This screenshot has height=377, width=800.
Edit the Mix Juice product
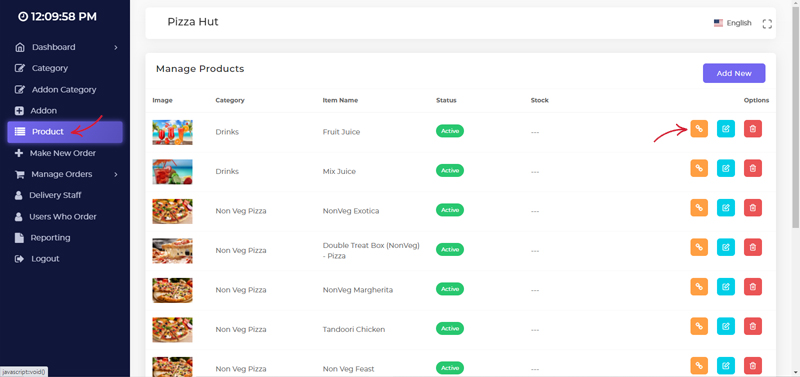726,168
